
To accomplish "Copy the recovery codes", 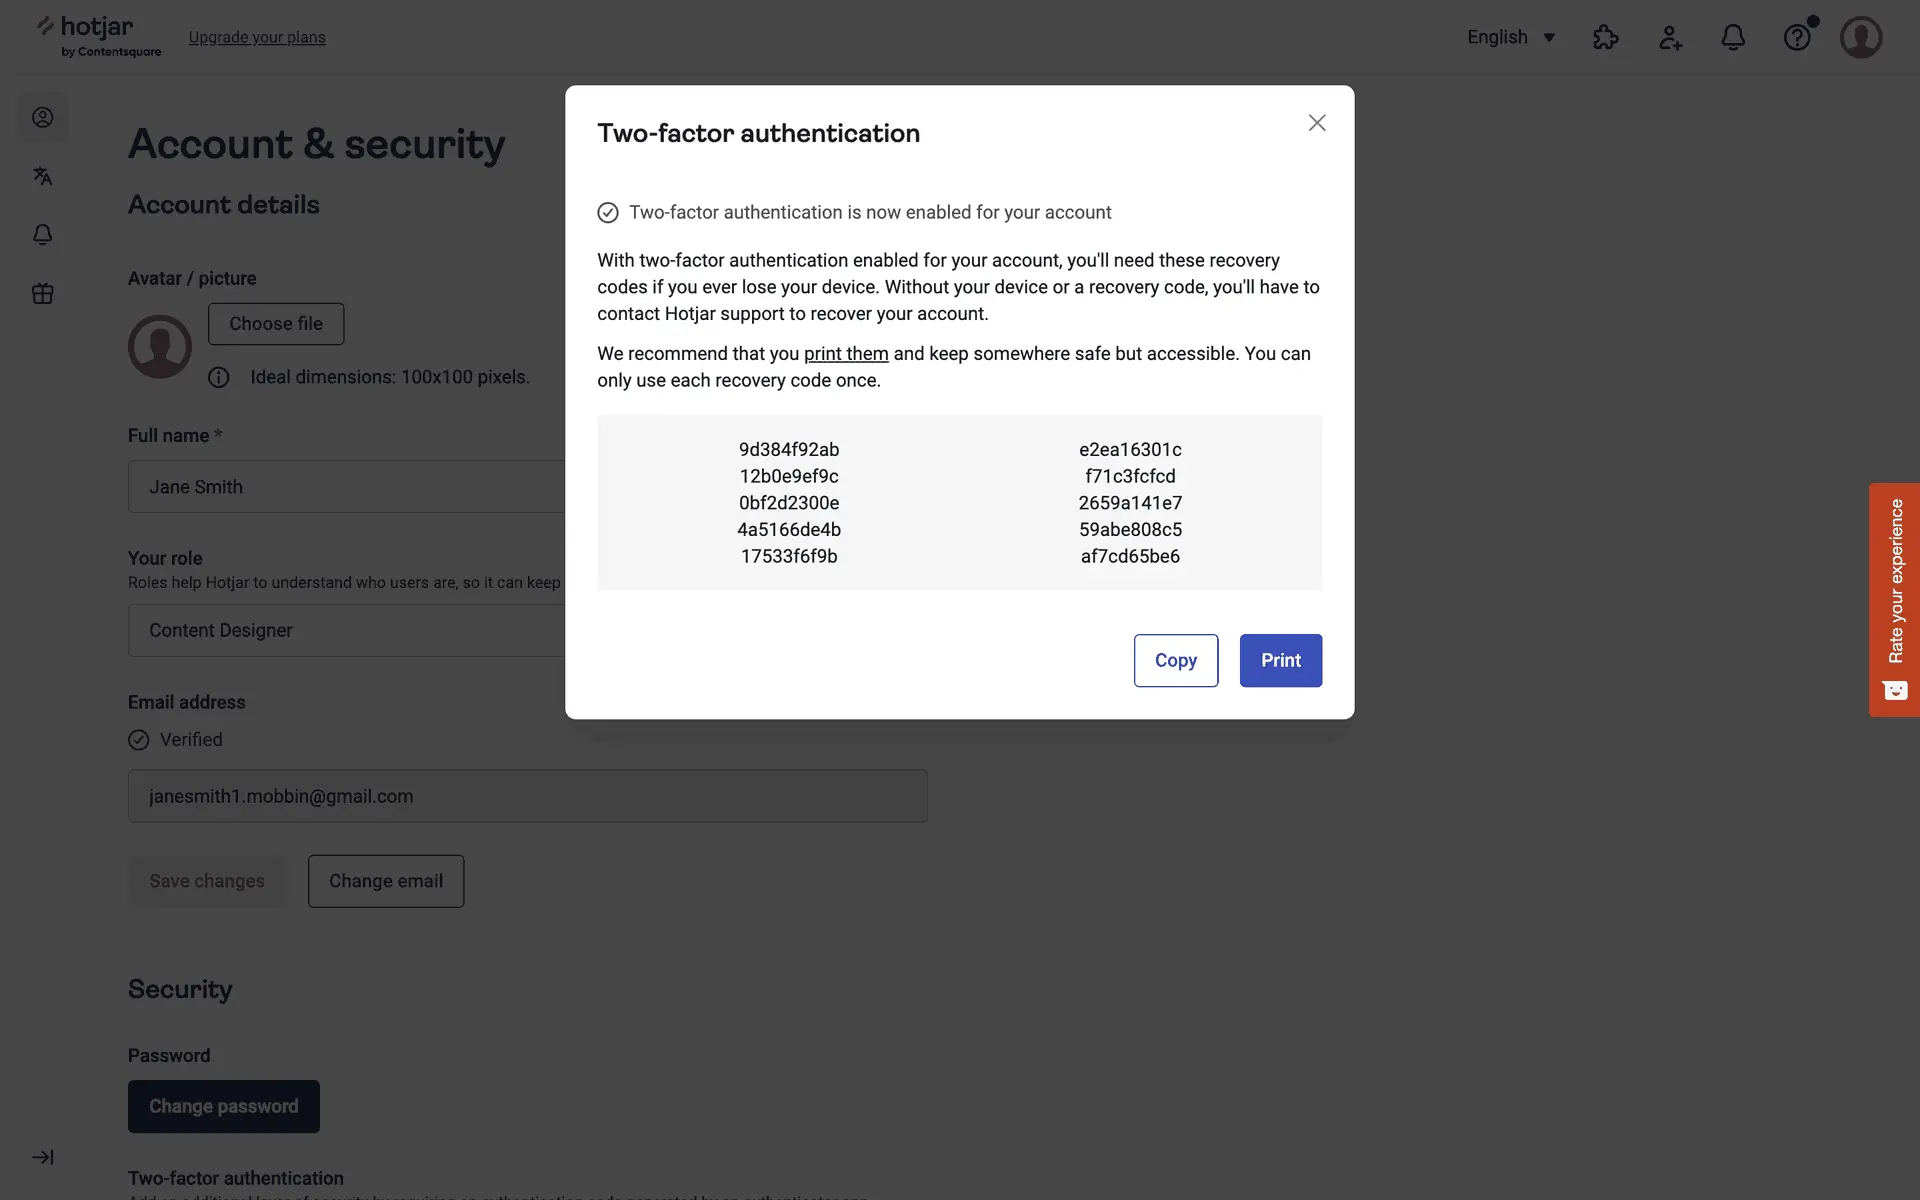I will (x=1176, y=661).
